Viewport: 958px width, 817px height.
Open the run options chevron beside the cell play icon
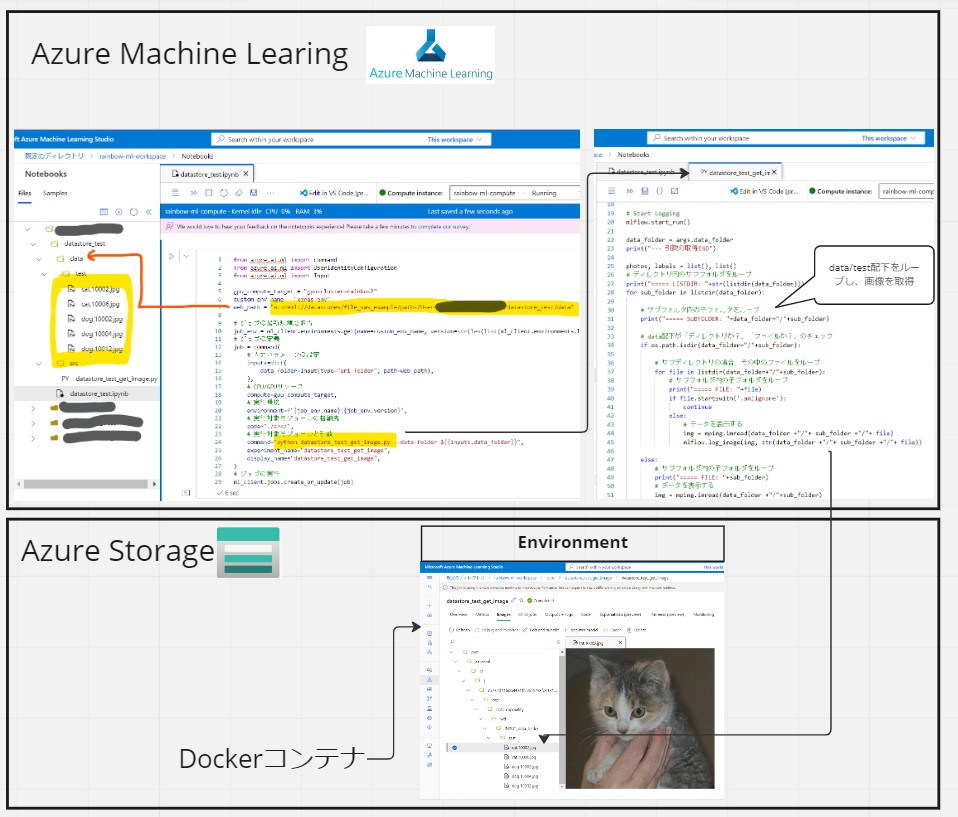click(186, 257)
